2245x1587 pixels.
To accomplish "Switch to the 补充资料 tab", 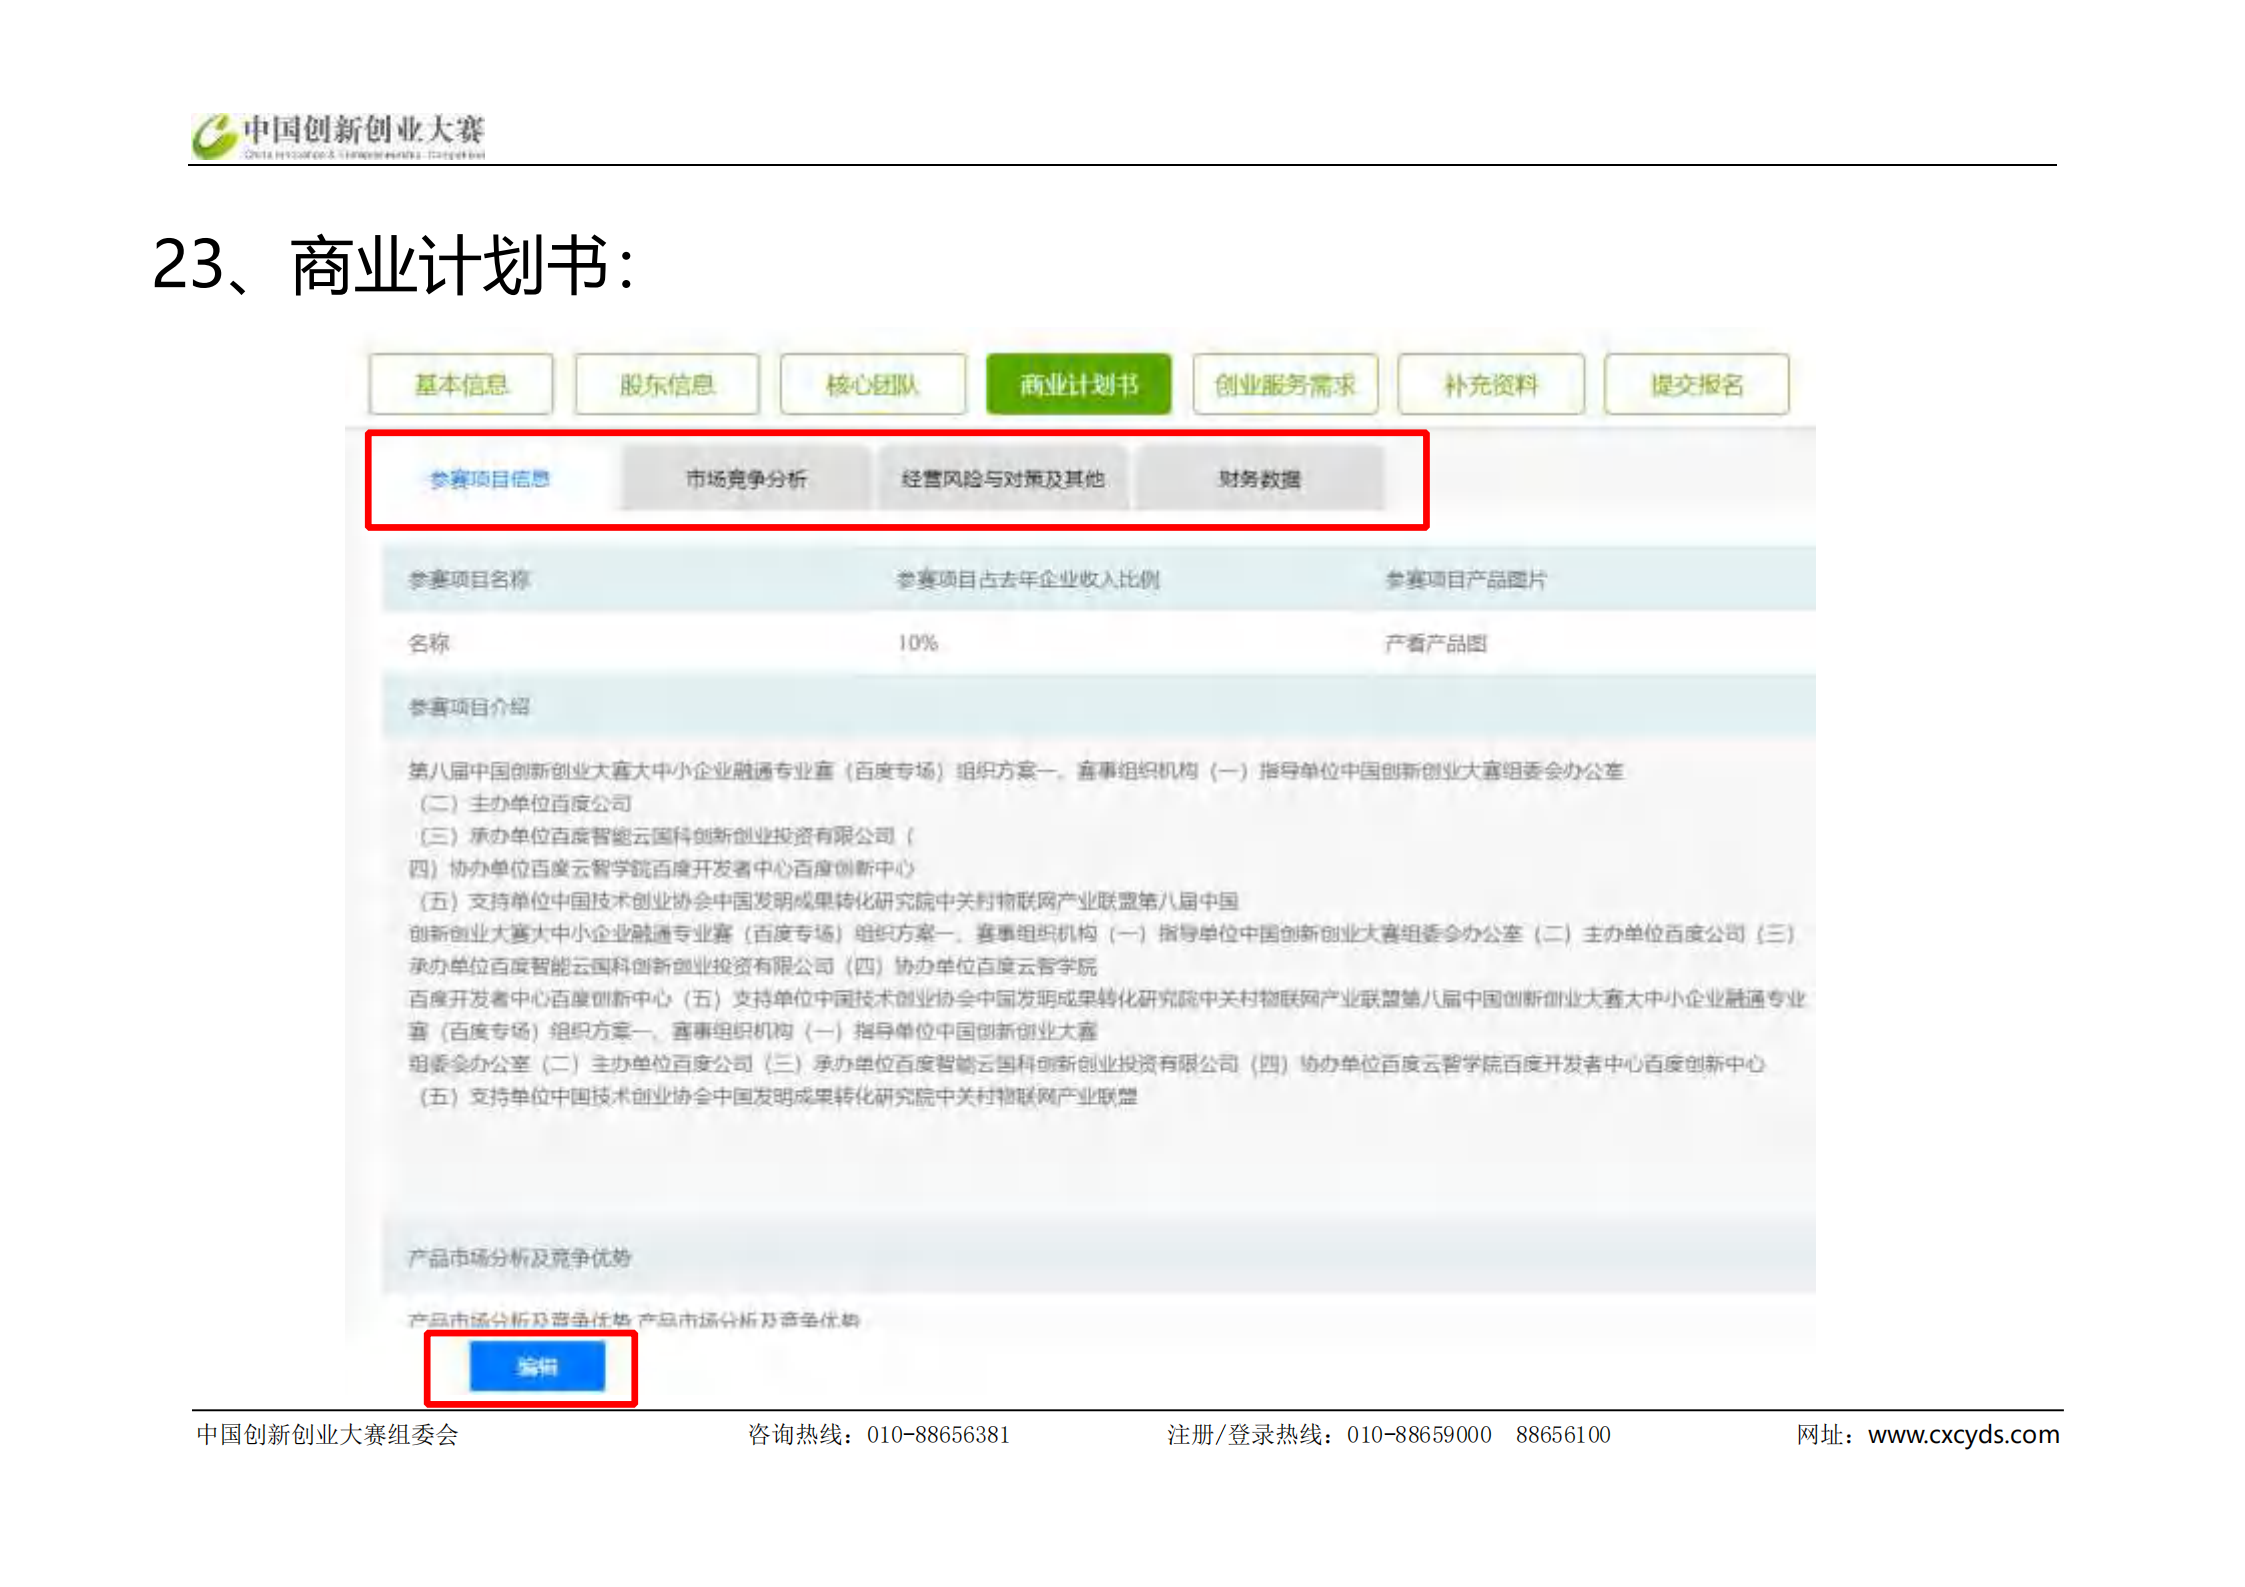I will coord(1490,385).
